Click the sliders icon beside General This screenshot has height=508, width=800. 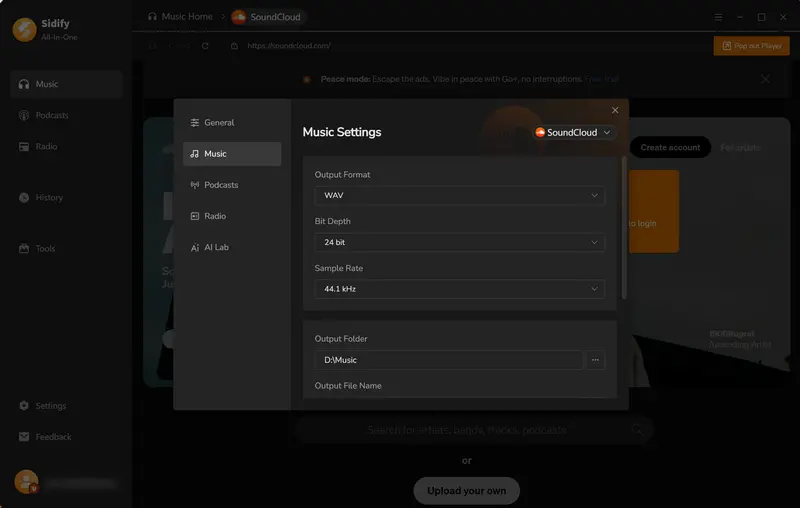coord(194,122)
